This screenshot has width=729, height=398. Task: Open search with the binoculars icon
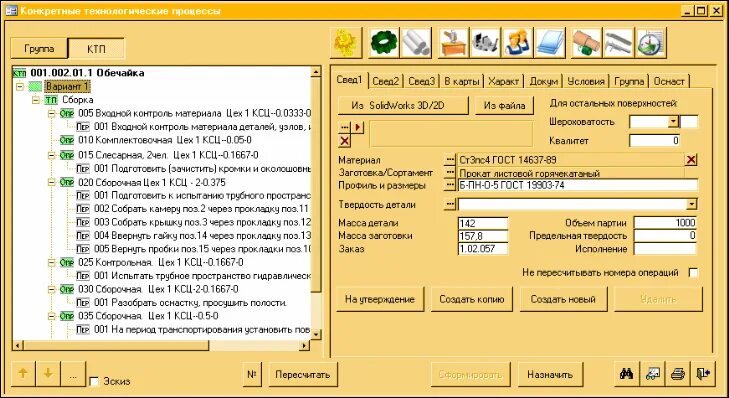(627, 374)
